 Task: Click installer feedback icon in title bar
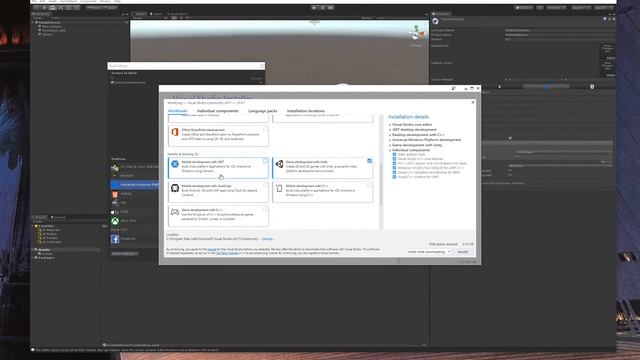pos(453,88)
